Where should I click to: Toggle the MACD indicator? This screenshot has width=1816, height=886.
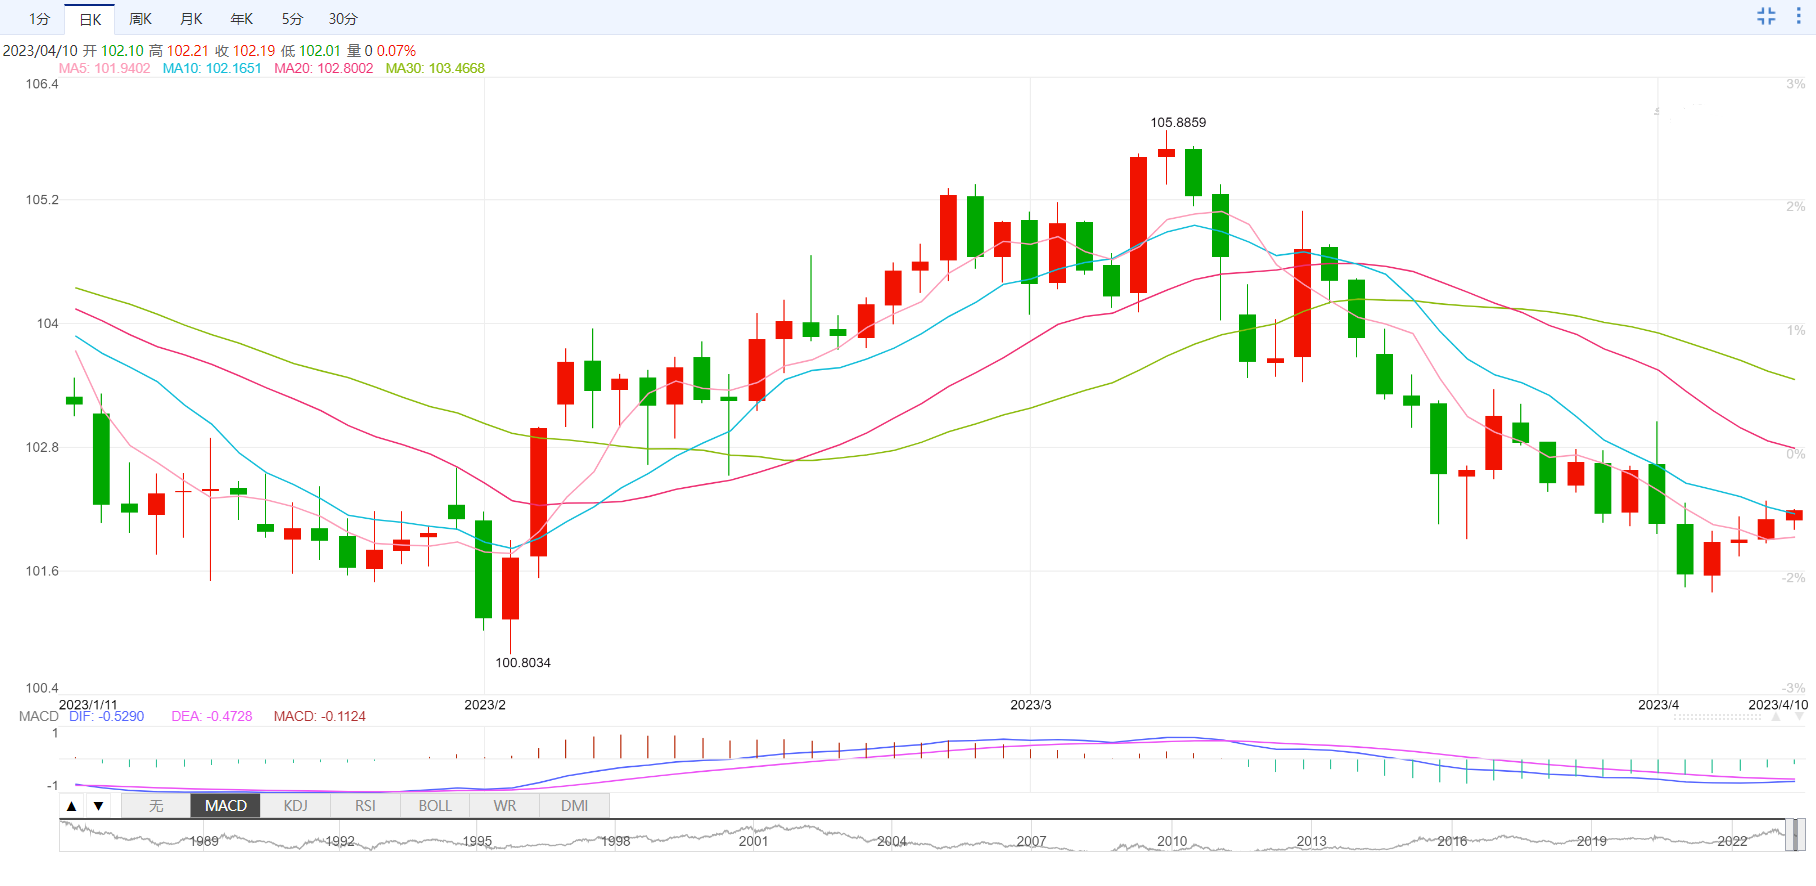pyautogui.click(x=226, y=806)
